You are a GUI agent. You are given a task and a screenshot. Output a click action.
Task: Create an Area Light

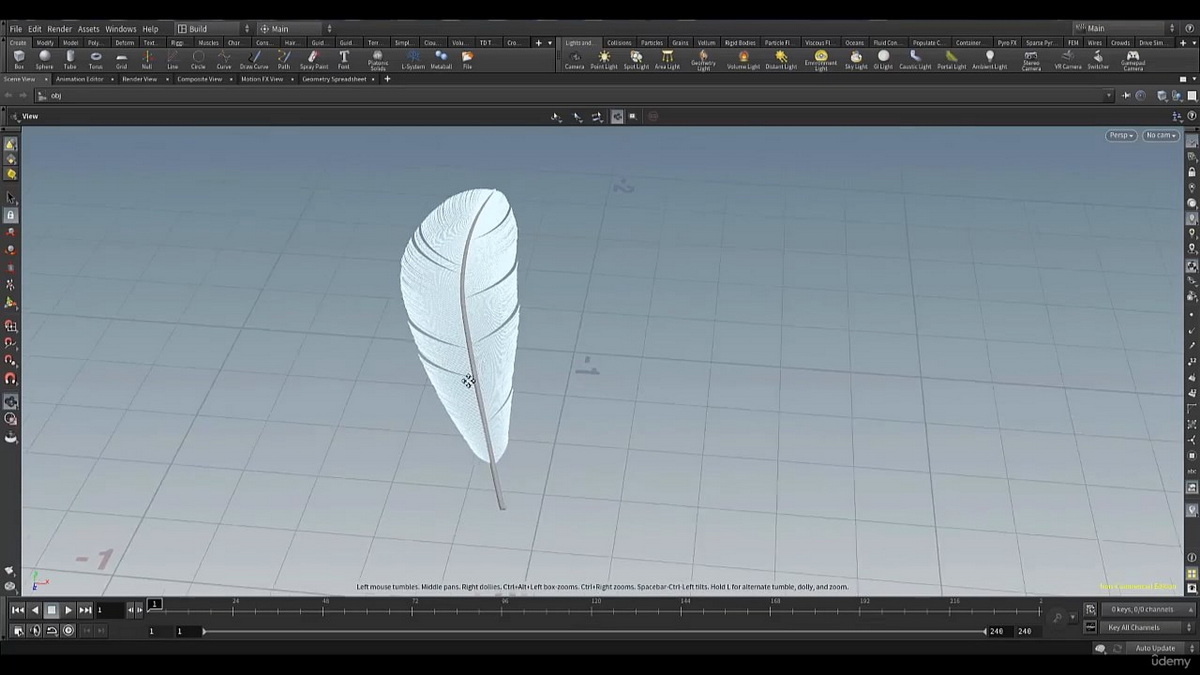[667, 60]
